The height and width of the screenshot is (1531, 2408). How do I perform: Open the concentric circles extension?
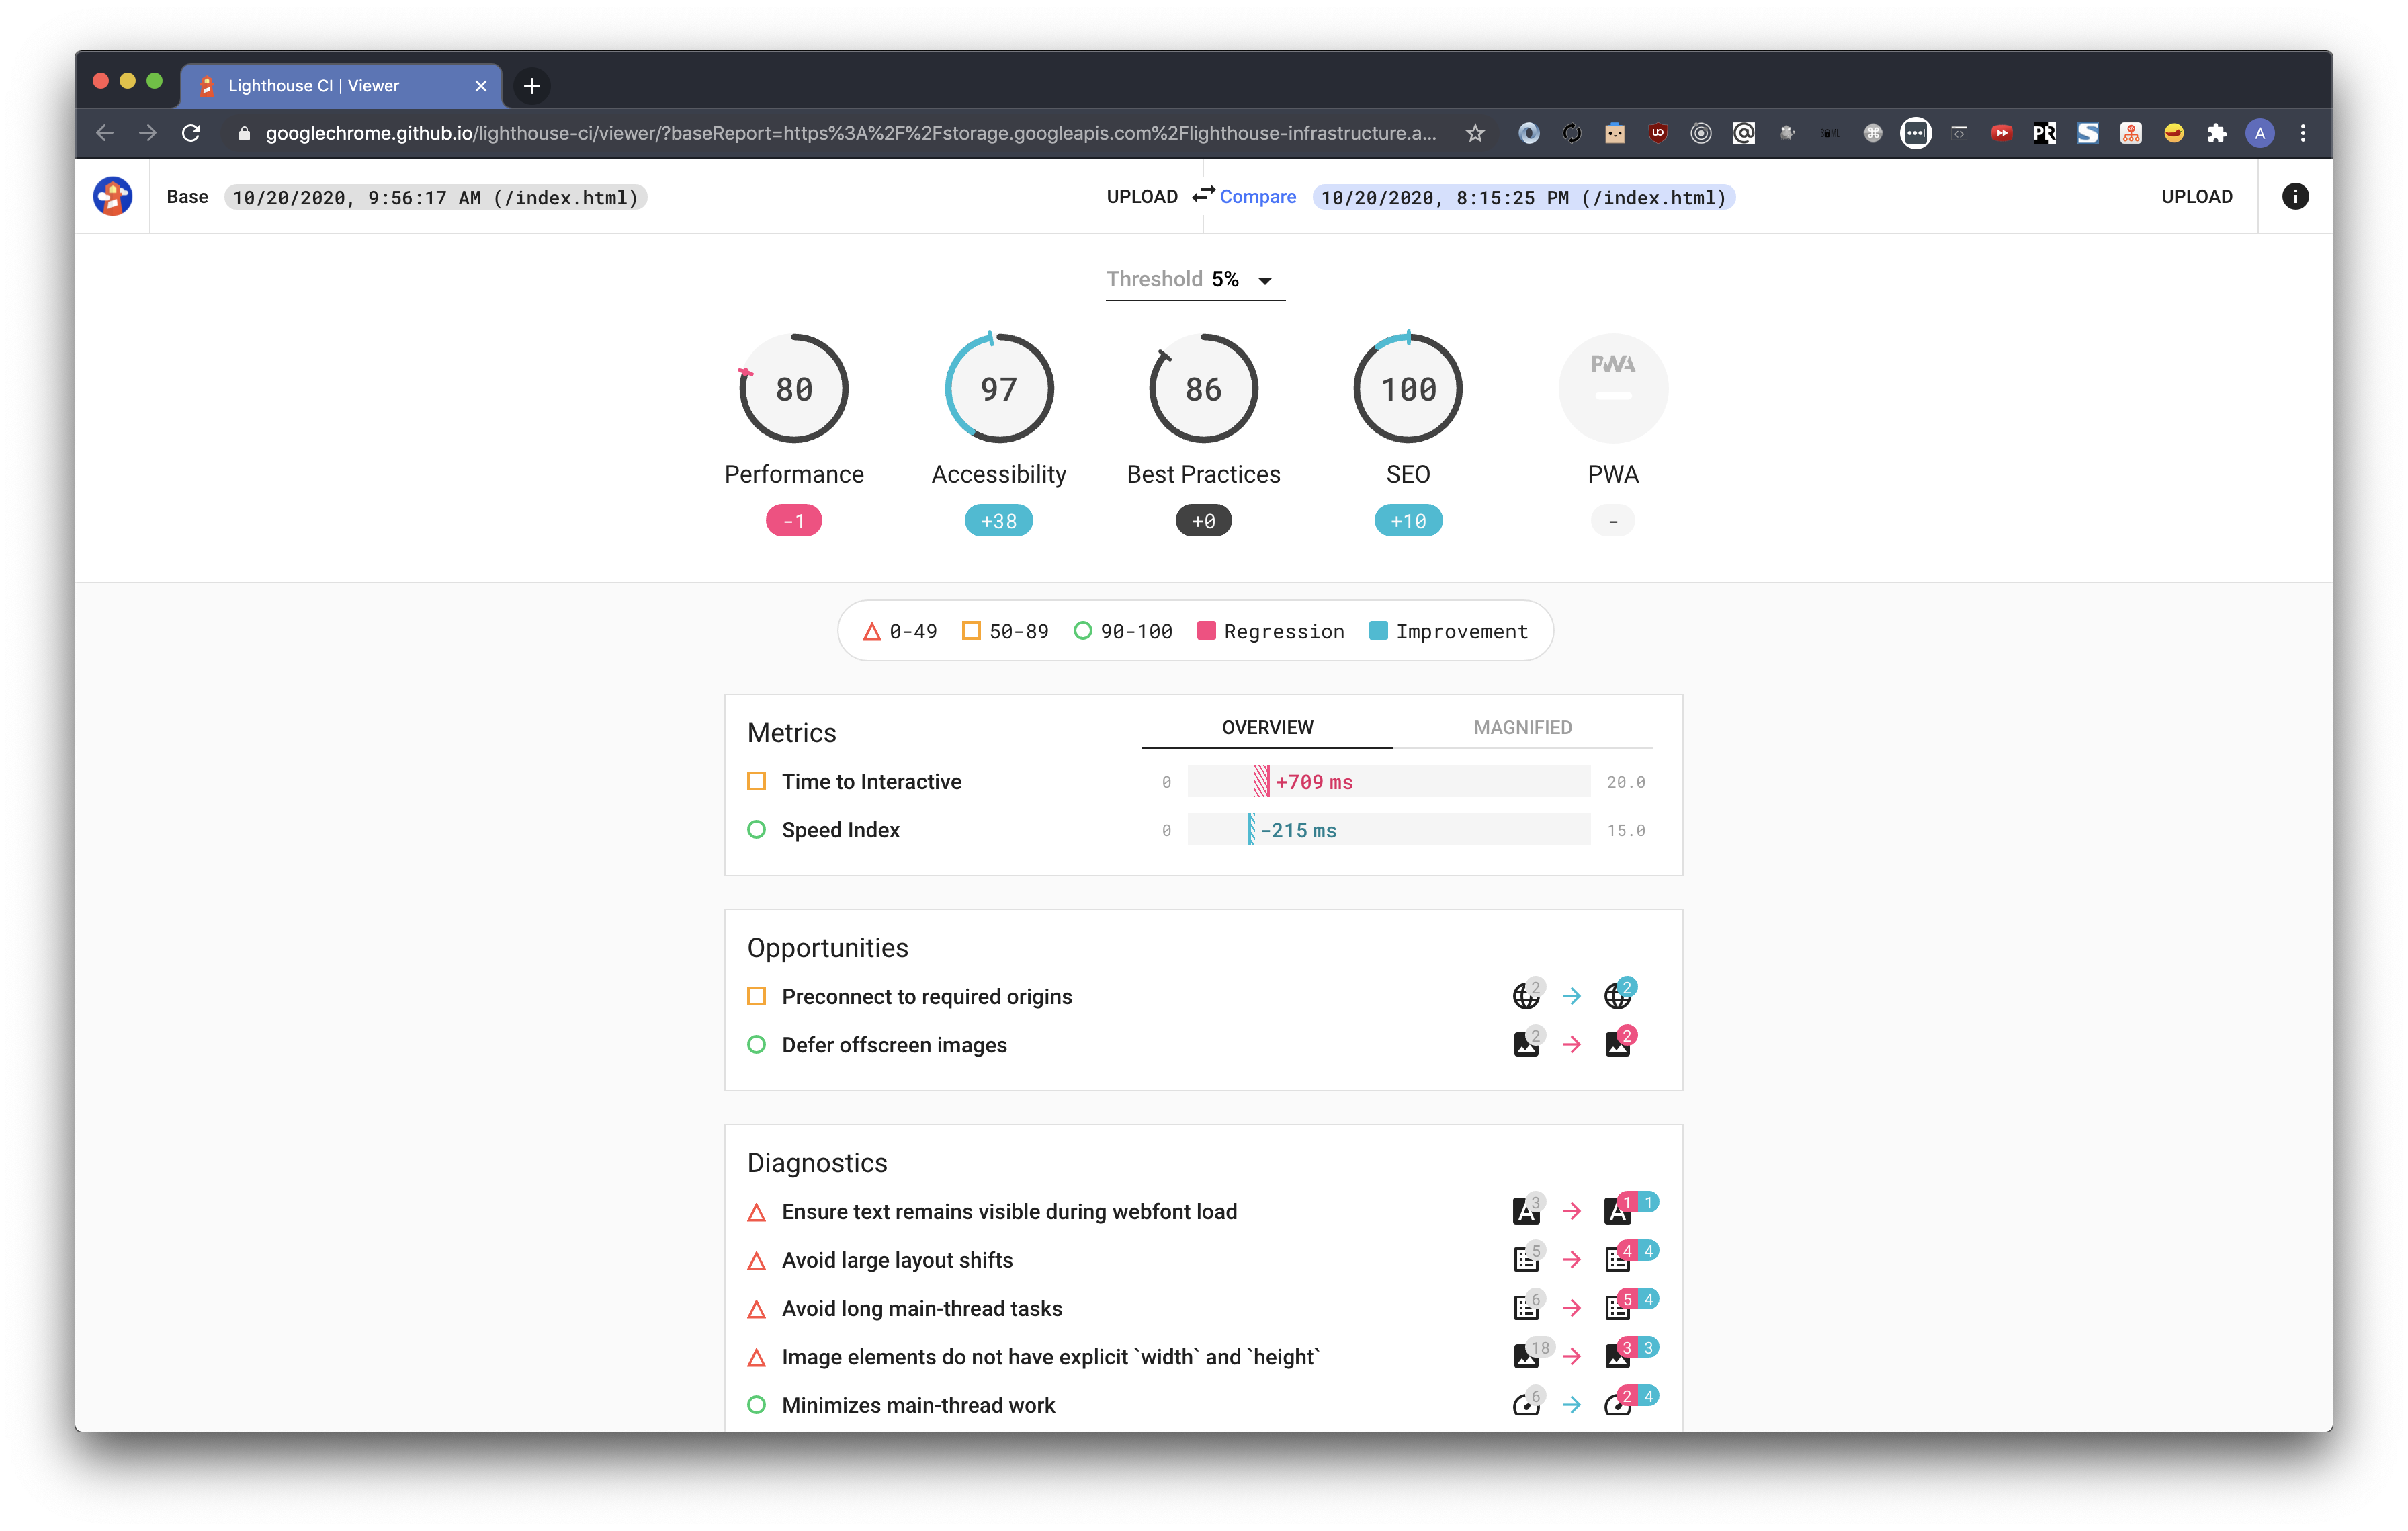click(x=1700, y=133)
